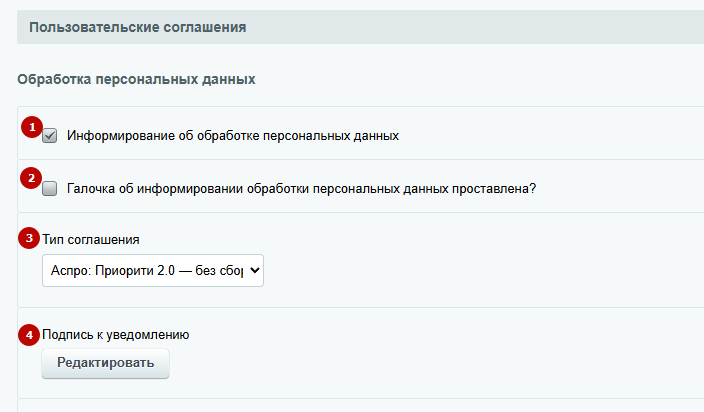Uncheck the personal data informing checkbox

click(x=49, y=136)
